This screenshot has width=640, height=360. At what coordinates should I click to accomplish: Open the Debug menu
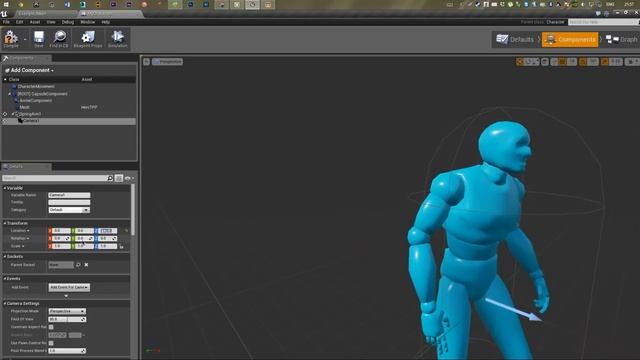(x=68, y=22)
